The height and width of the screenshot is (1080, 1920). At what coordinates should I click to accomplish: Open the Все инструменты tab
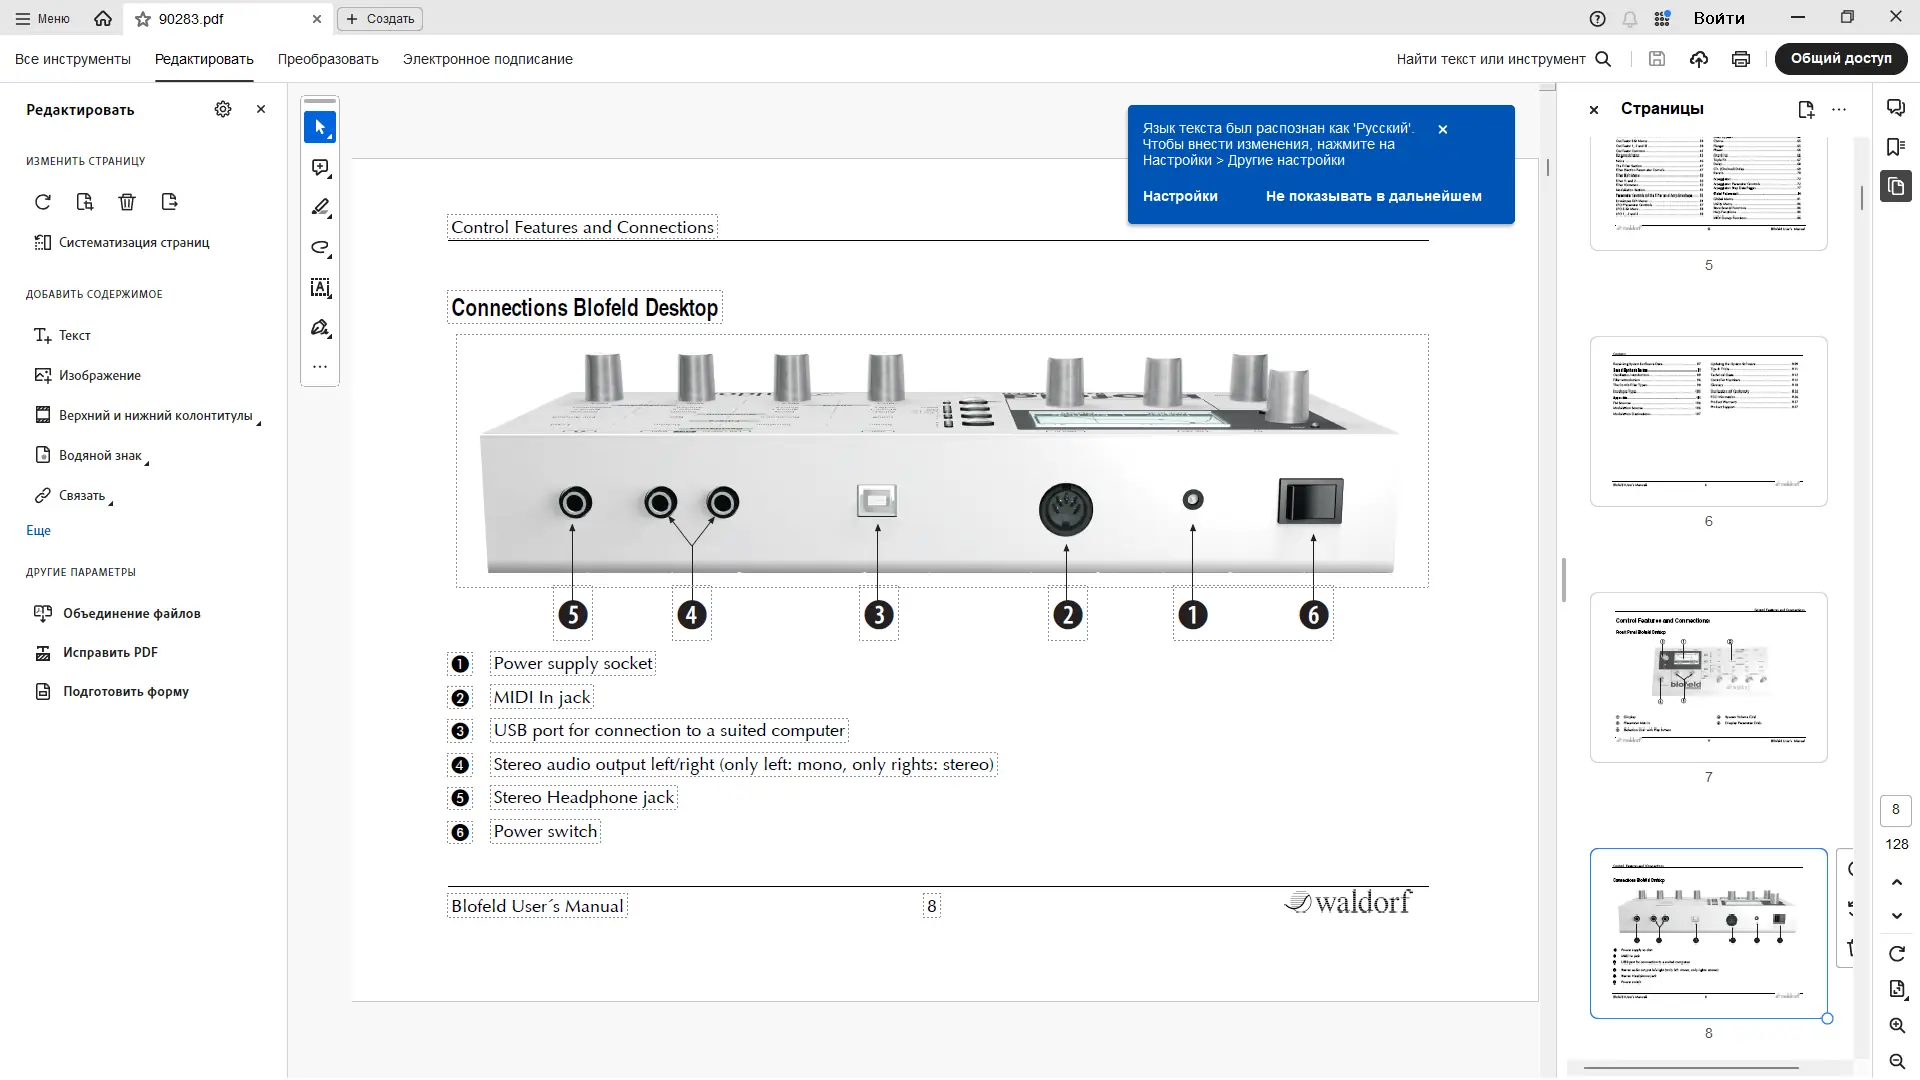(73, 59)
